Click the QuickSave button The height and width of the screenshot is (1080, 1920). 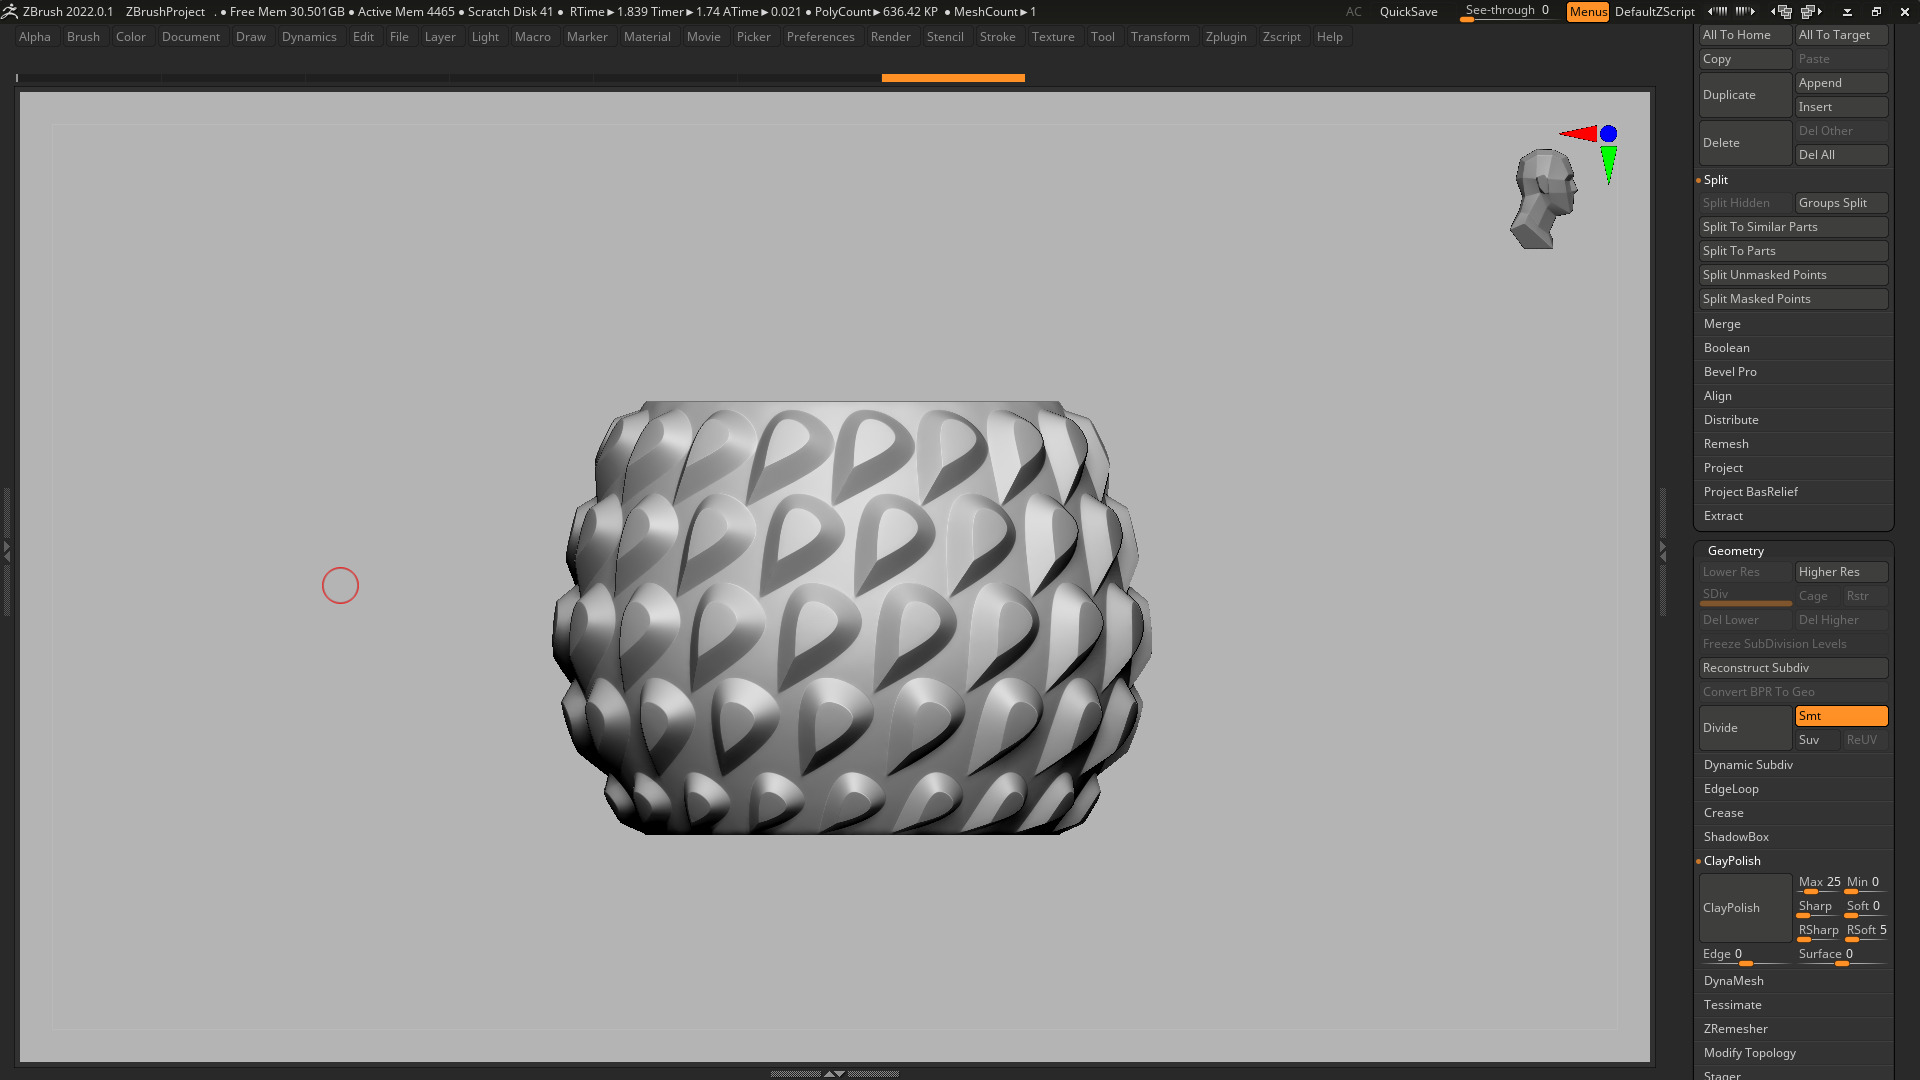(x=1408, y=12)
